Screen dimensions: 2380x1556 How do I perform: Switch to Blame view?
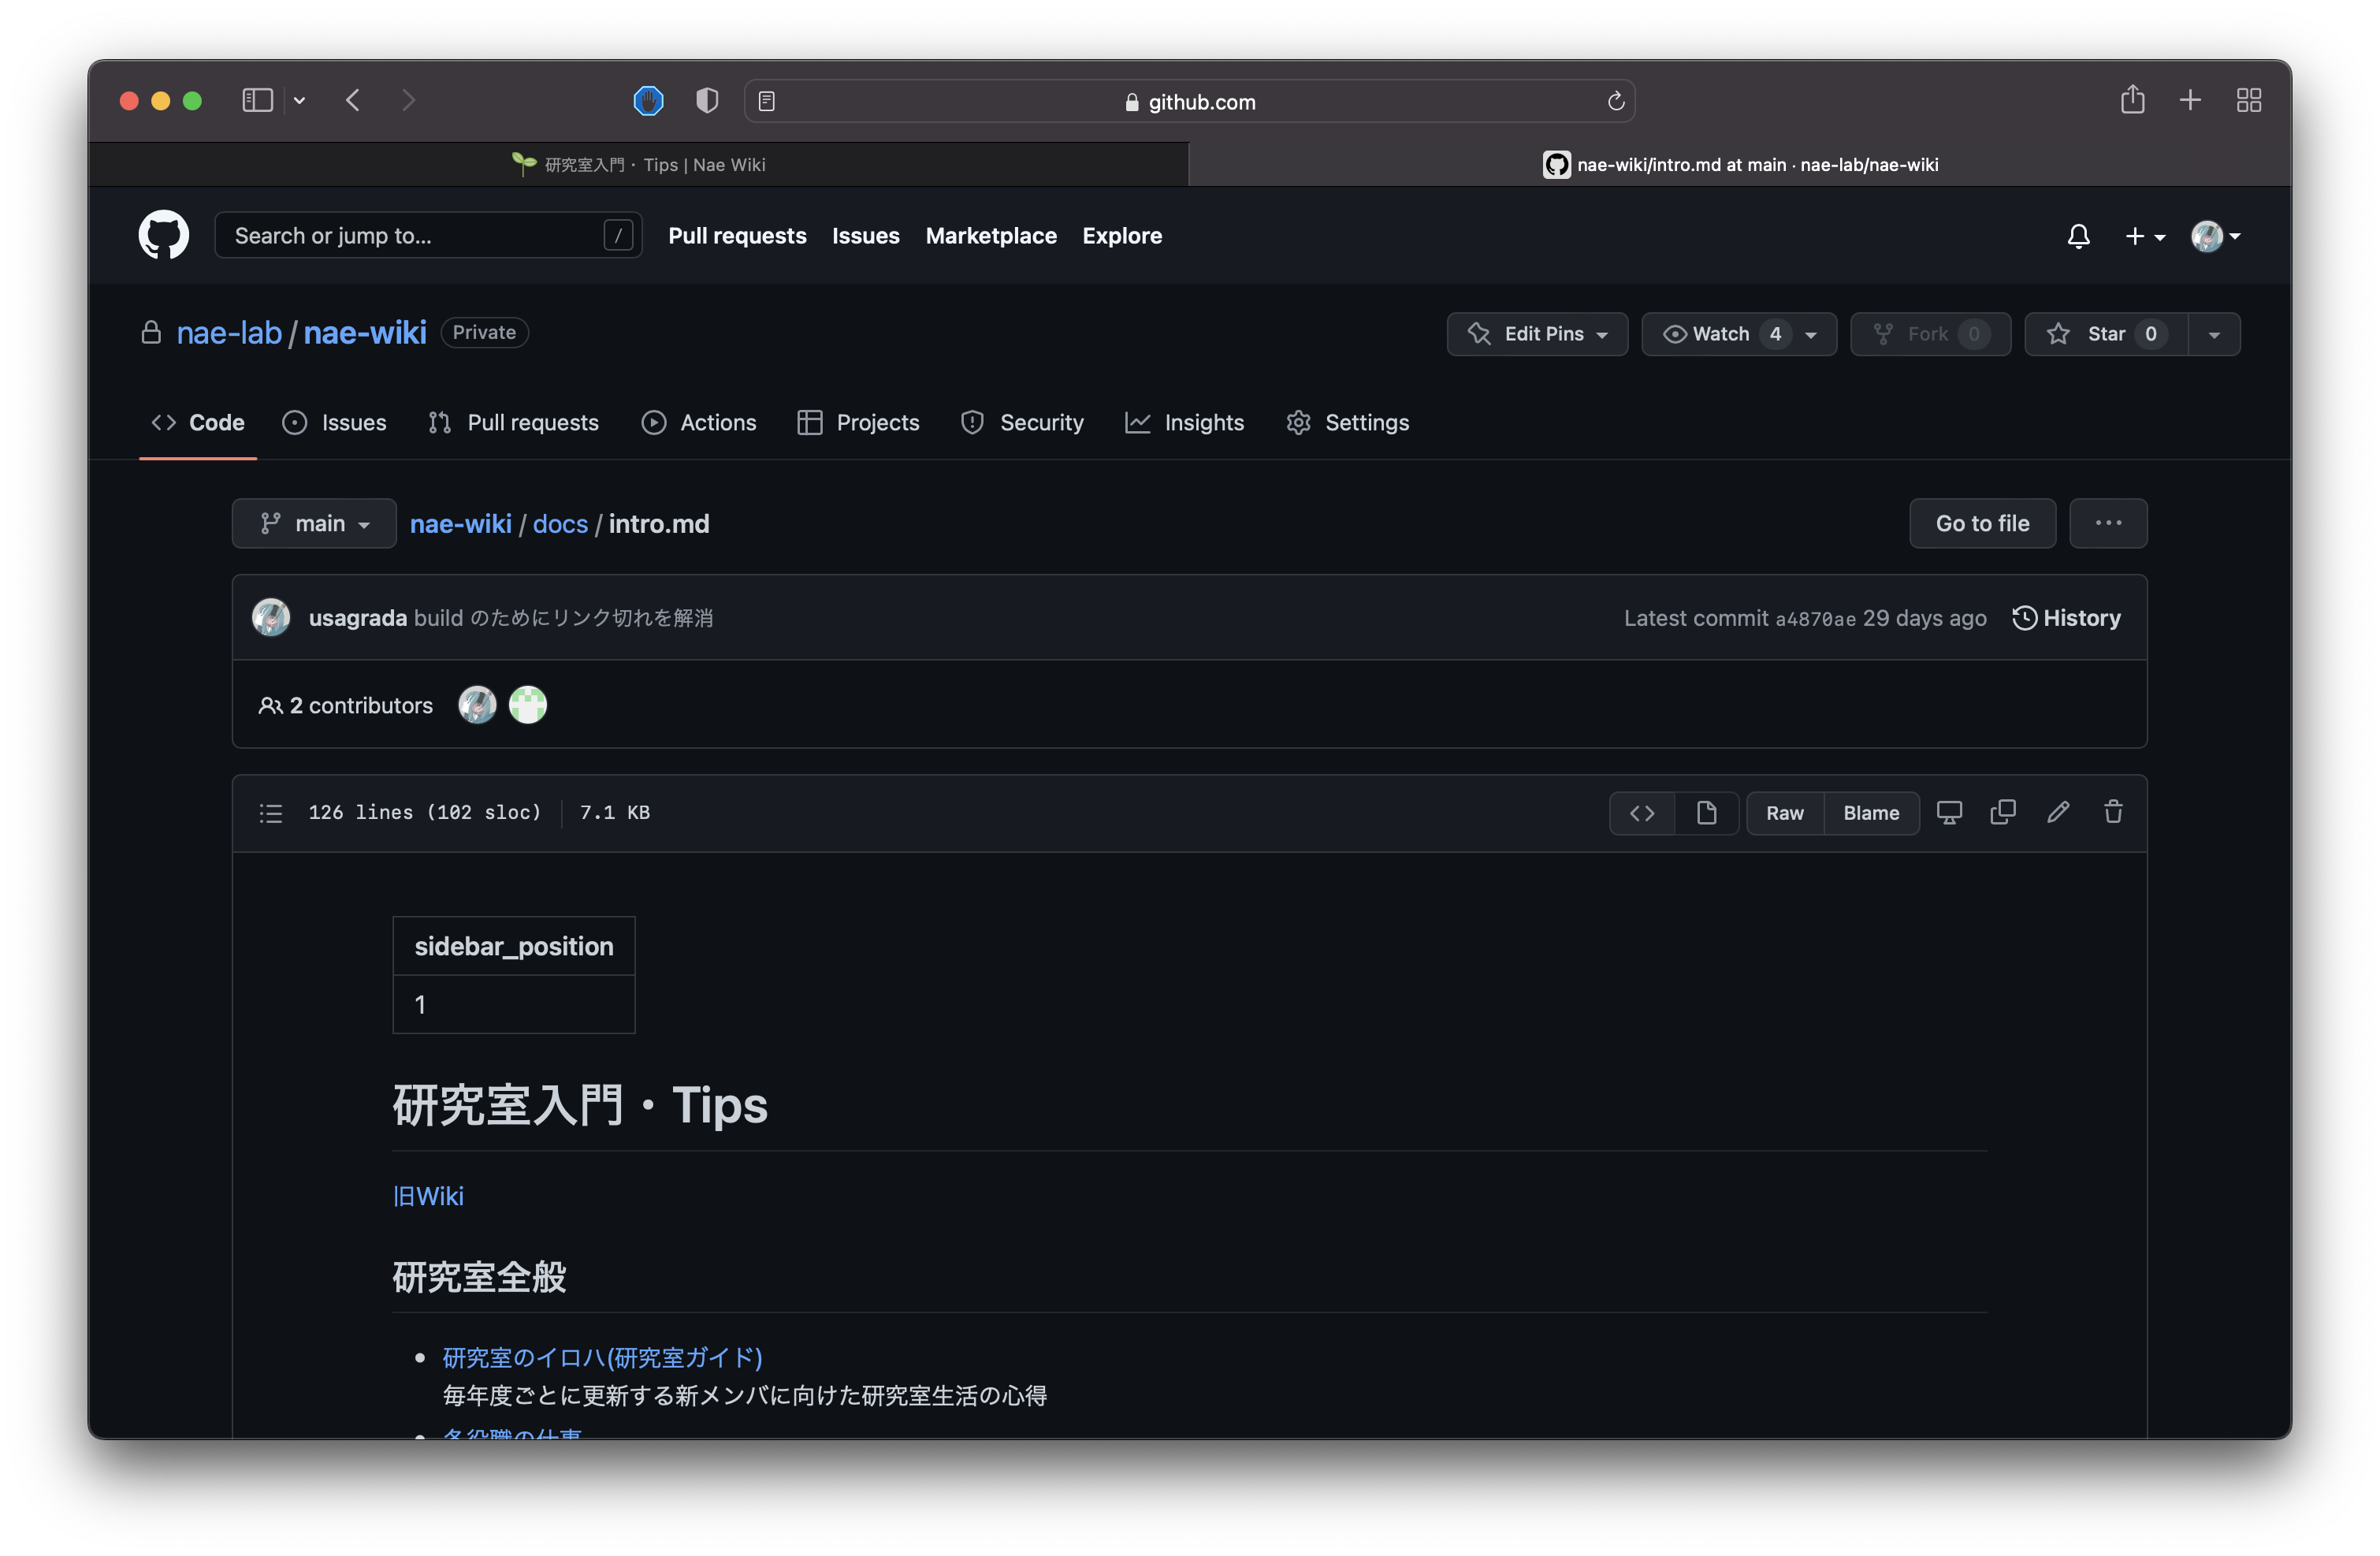[1871, 813]
